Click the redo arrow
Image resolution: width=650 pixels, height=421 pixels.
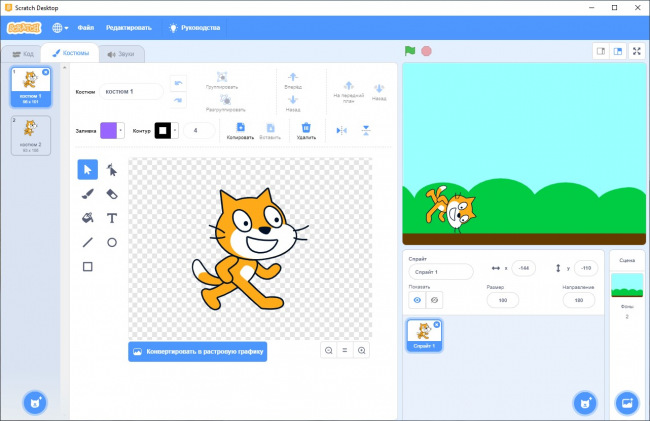tap(178, 100)
